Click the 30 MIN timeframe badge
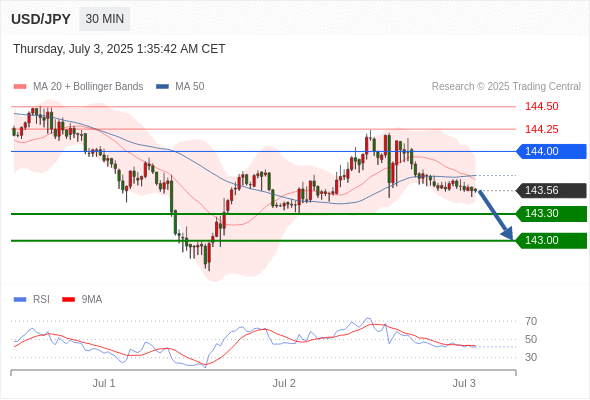This screenshot has height=400, width=590. click(x=105, y=19)
